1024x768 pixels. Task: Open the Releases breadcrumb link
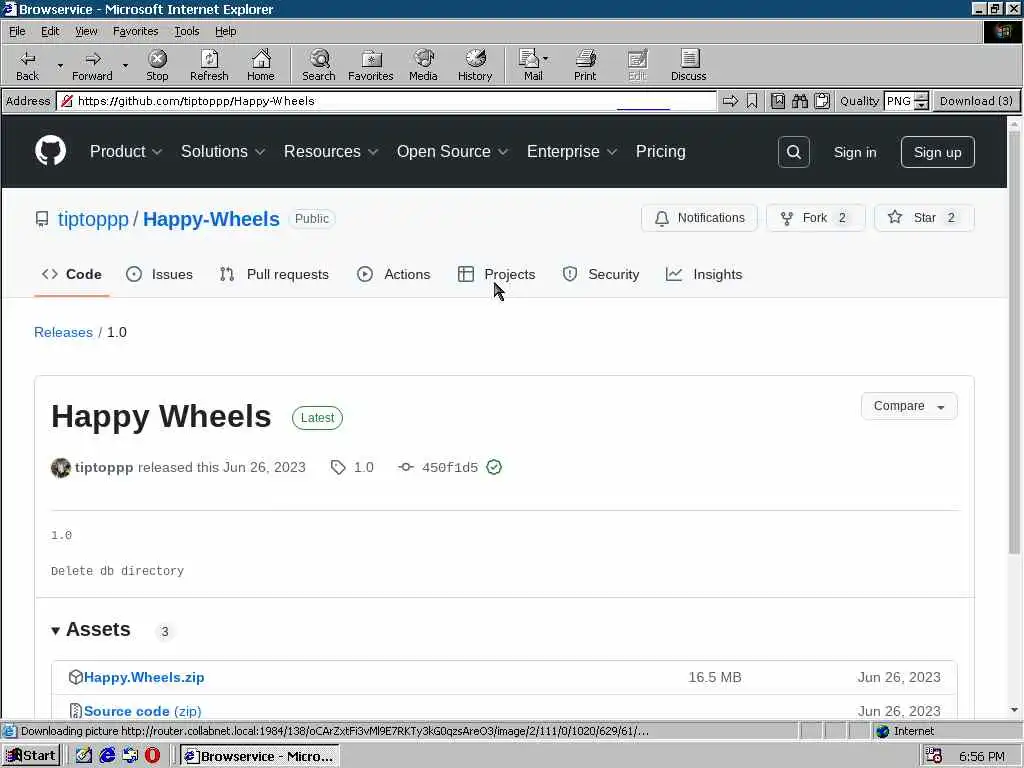click(63, 332)
